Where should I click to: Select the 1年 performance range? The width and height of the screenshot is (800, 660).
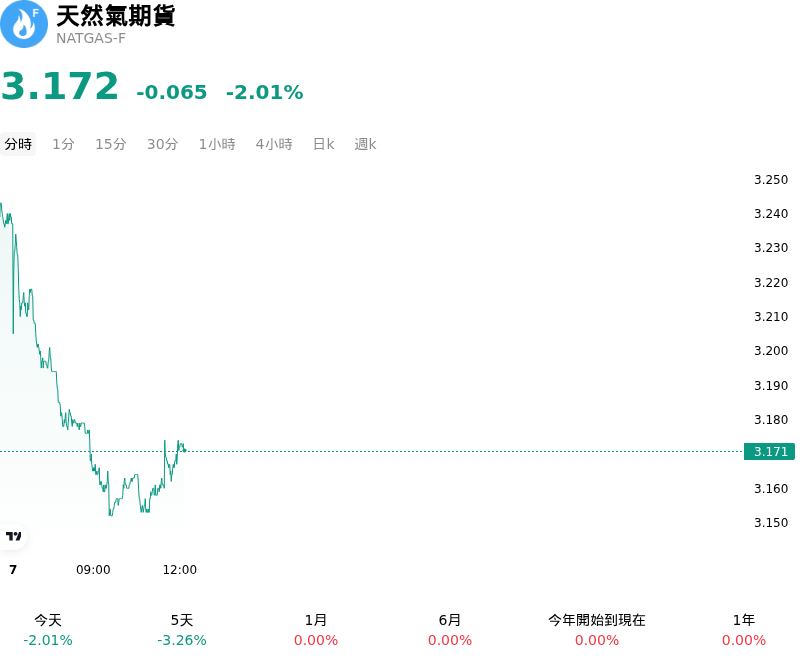click(744, 630)
